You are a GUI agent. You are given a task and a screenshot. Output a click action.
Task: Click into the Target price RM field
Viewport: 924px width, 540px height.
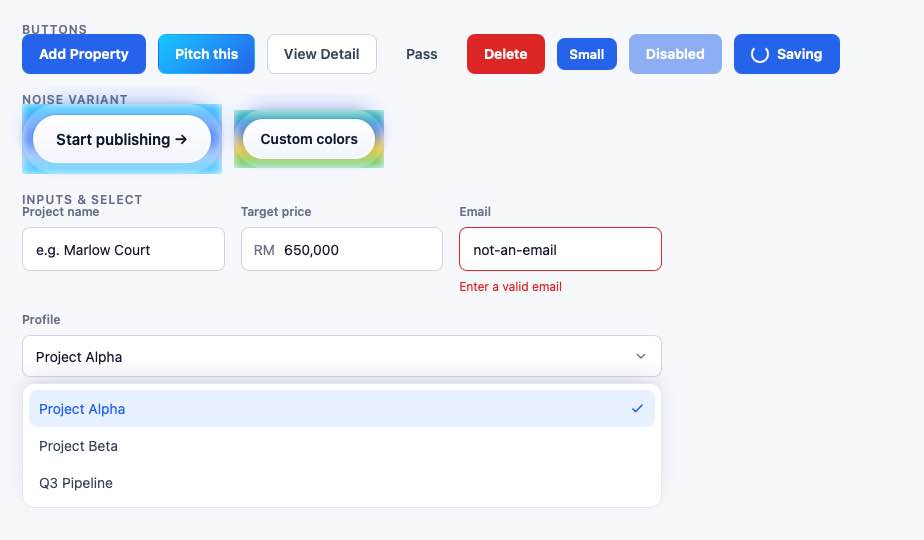pyautogui.click(x=342, y=249)
